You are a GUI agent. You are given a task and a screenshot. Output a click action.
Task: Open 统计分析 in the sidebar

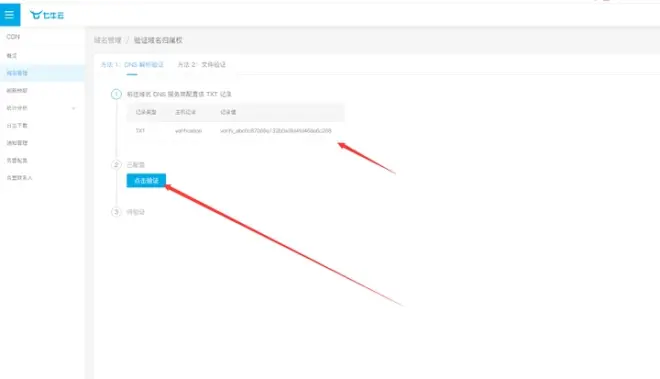[x=17, y=108]
